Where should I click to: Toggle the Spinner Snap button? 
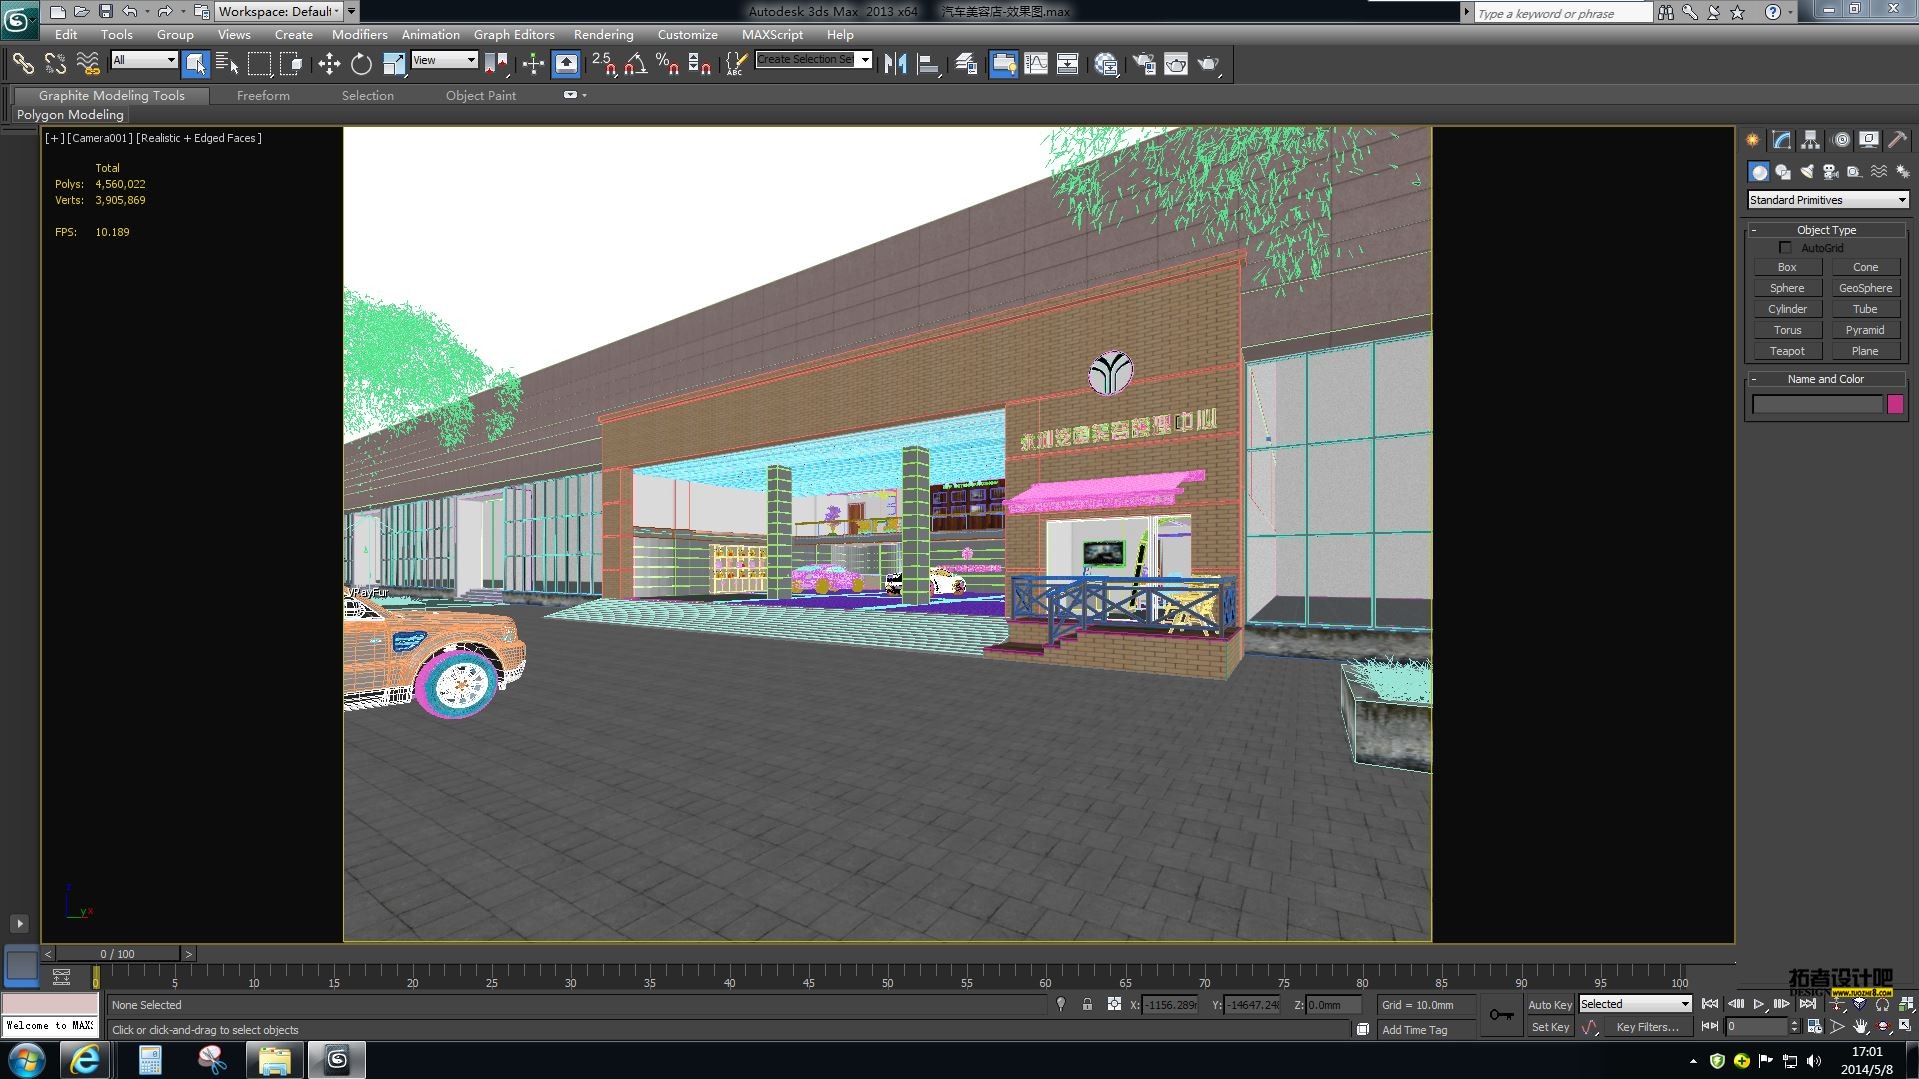tap(700, 64)
